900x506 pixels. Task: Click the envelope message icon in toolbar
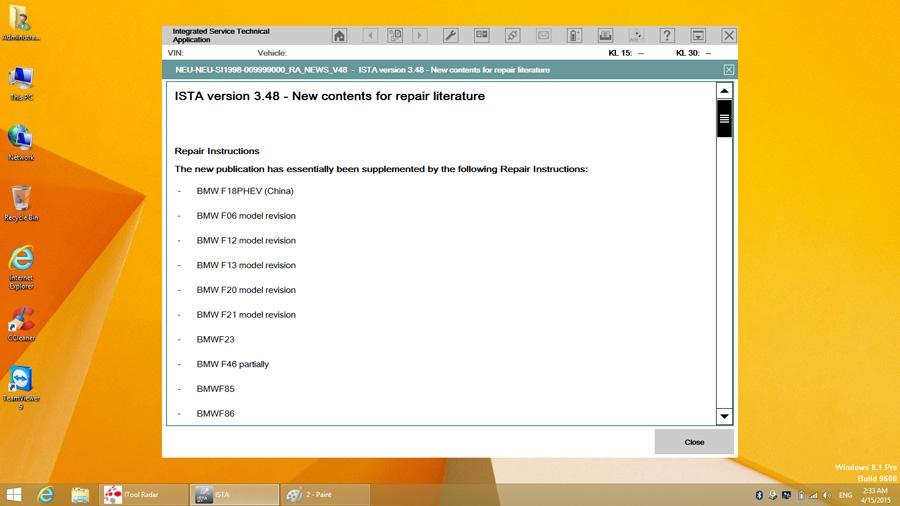click(544, 36)
